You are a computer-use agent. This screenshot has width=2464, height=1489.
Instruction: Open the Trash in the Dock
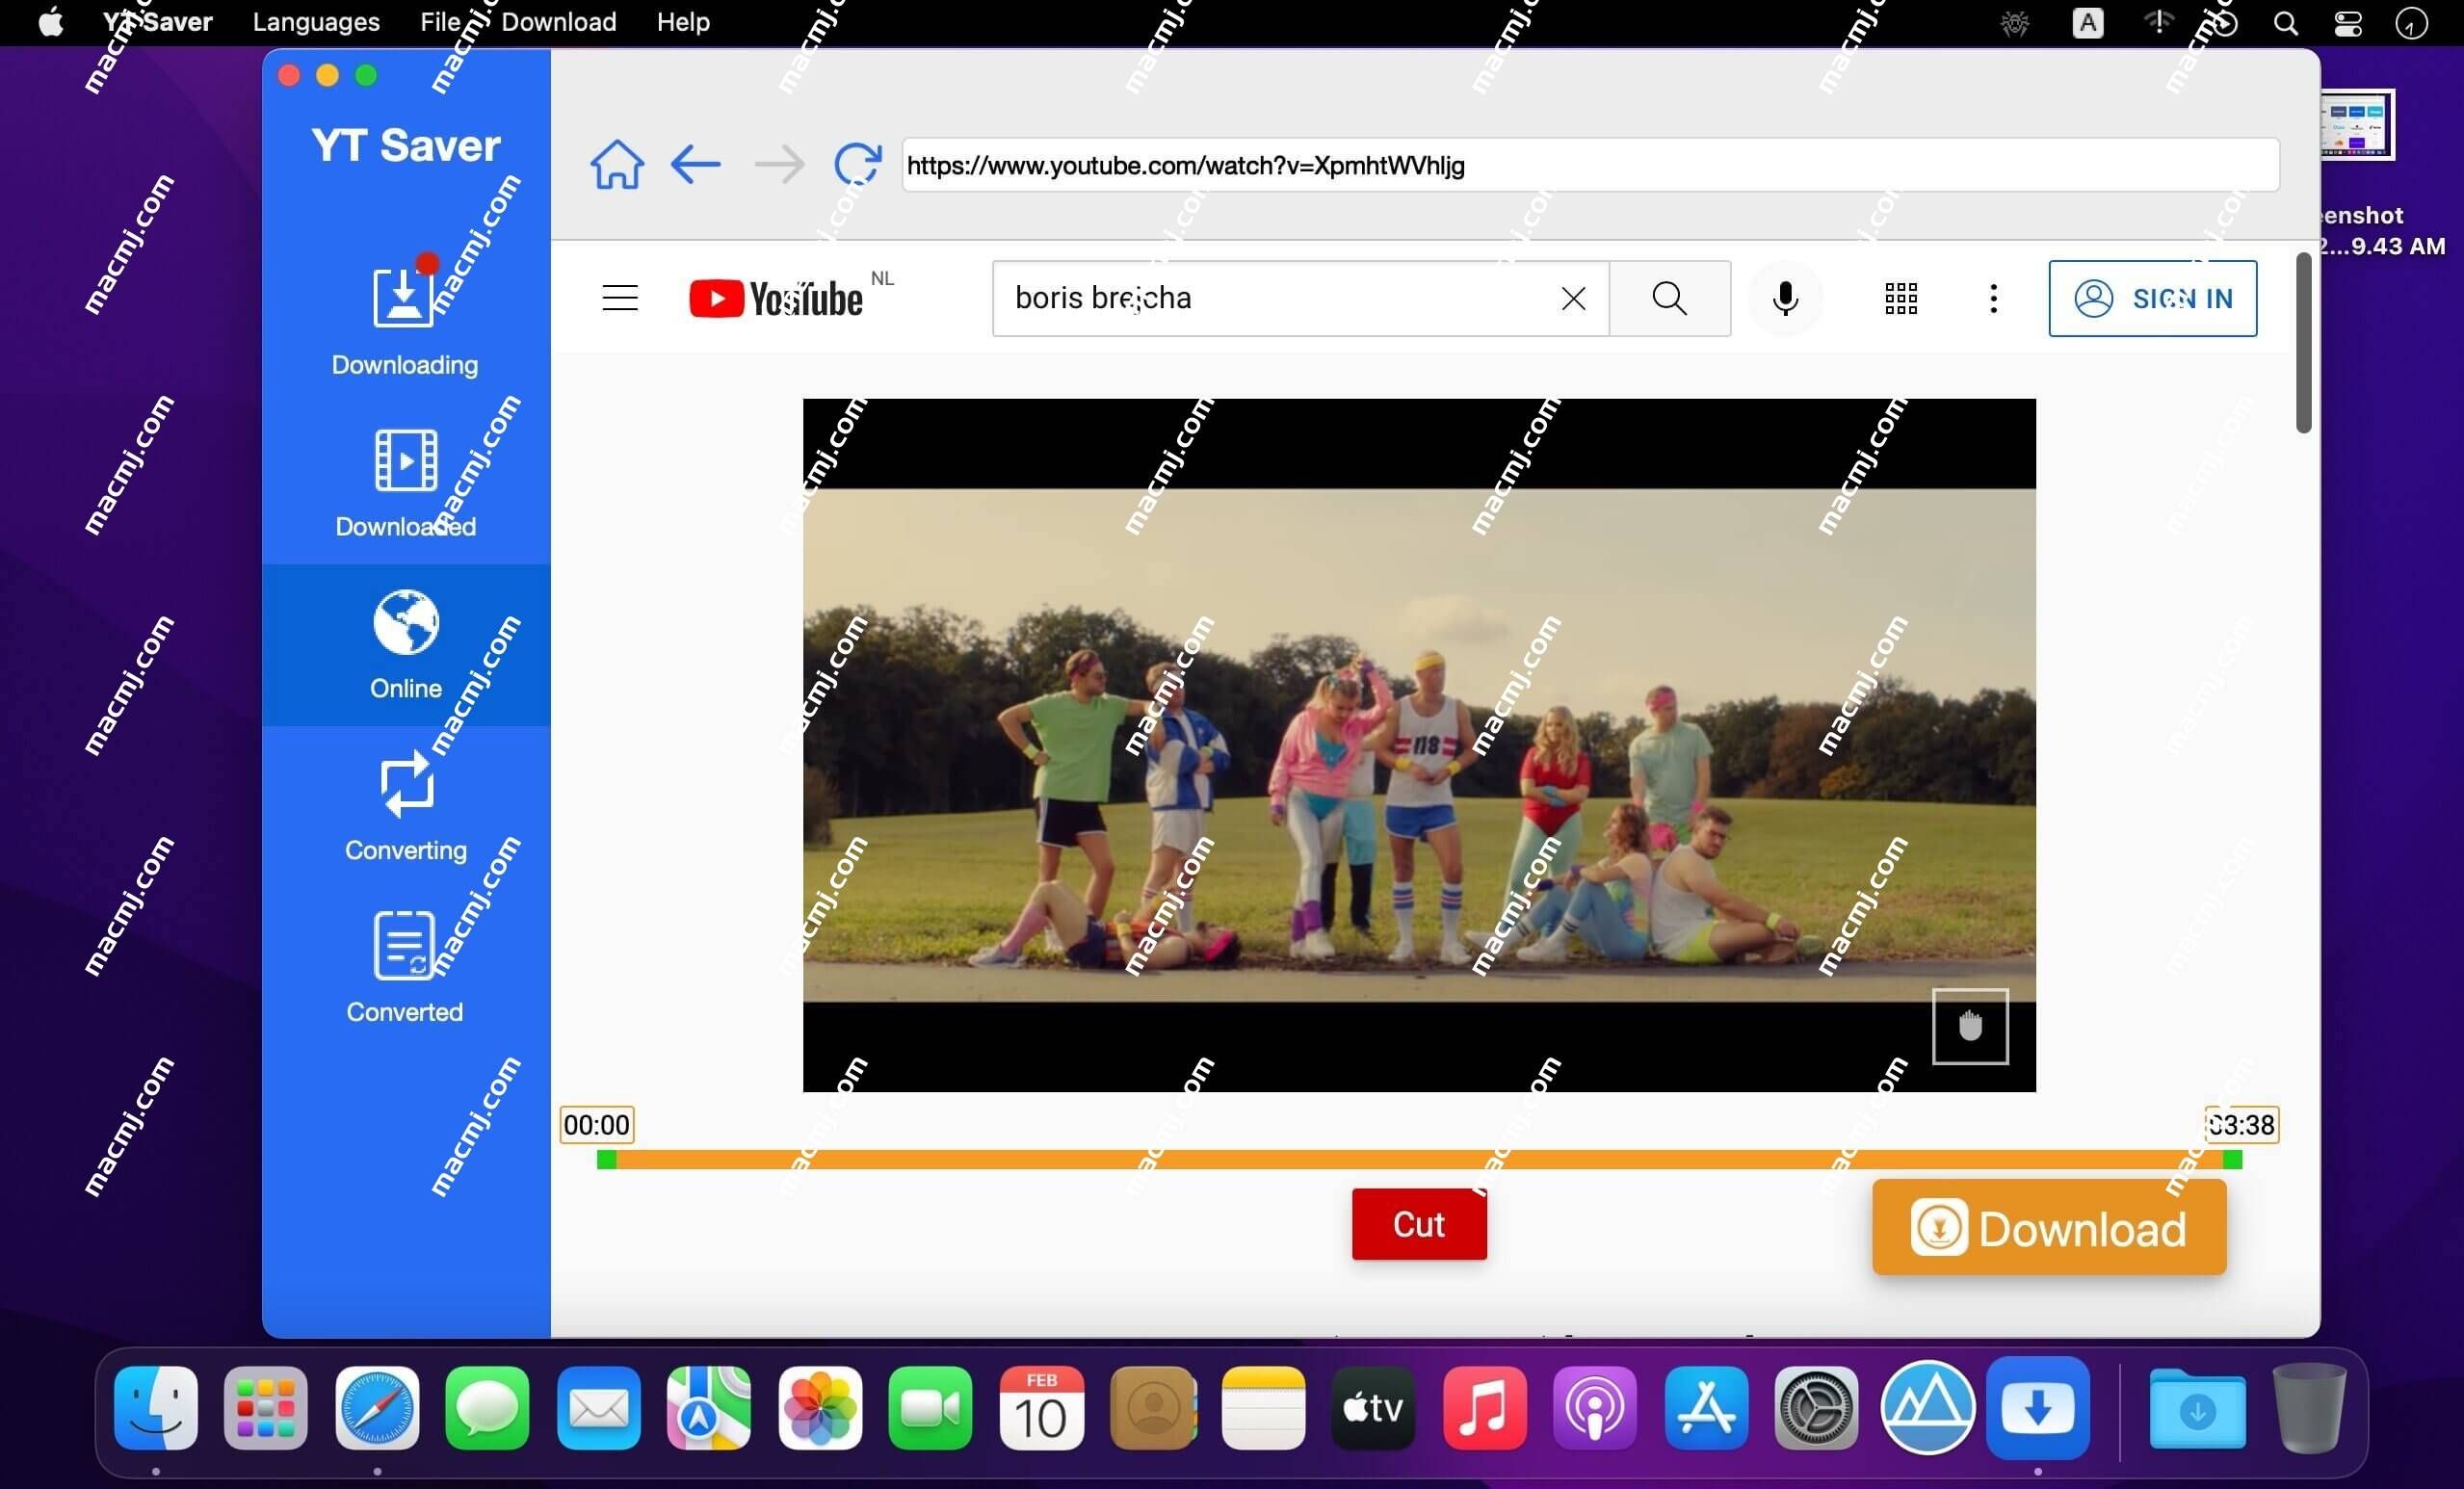(x=2308, y=1408)
